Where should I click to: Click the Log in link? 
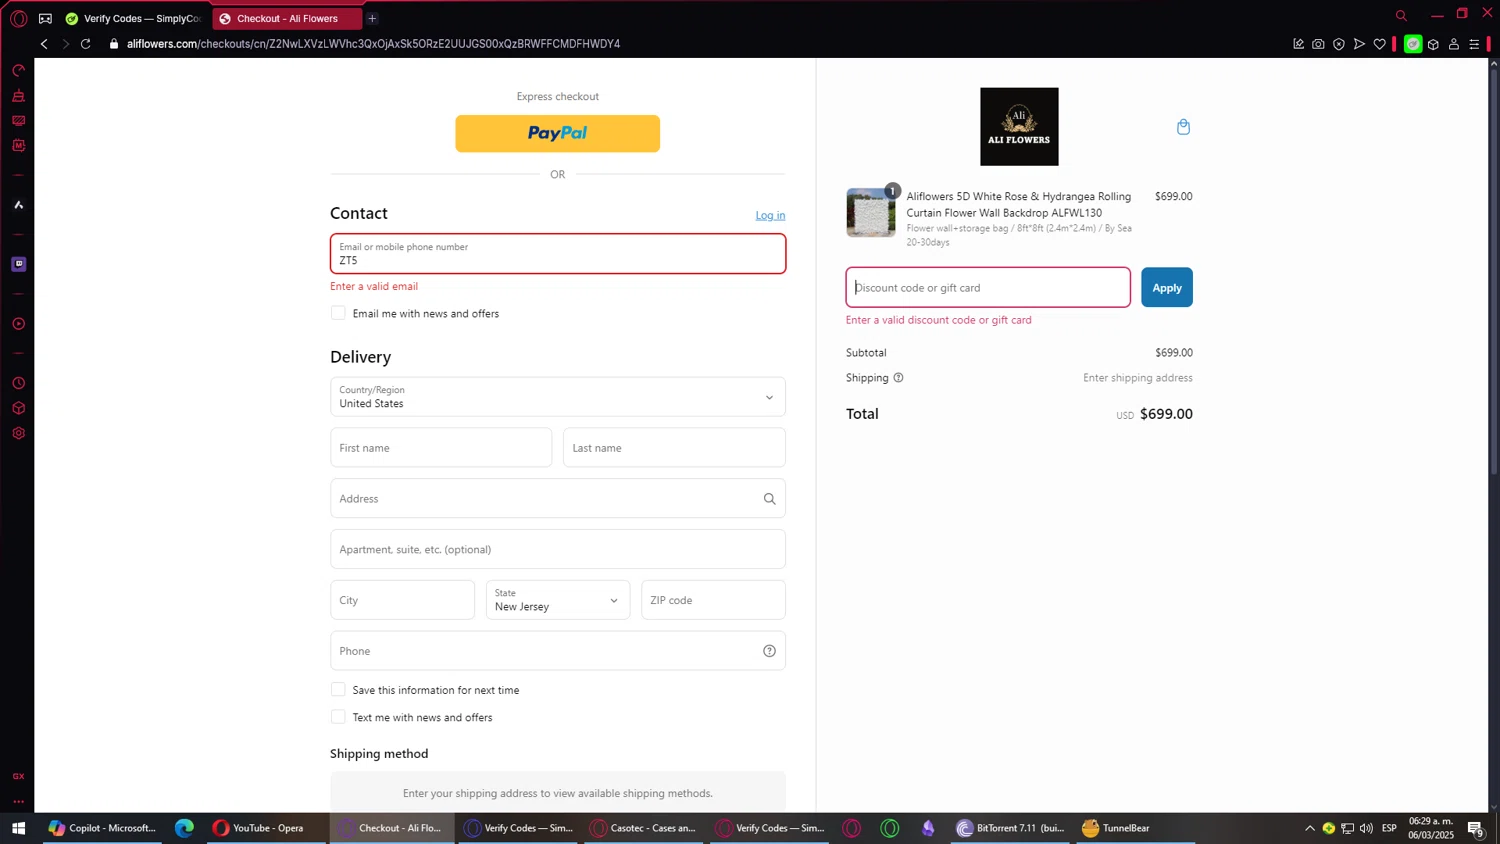(770, 215)
